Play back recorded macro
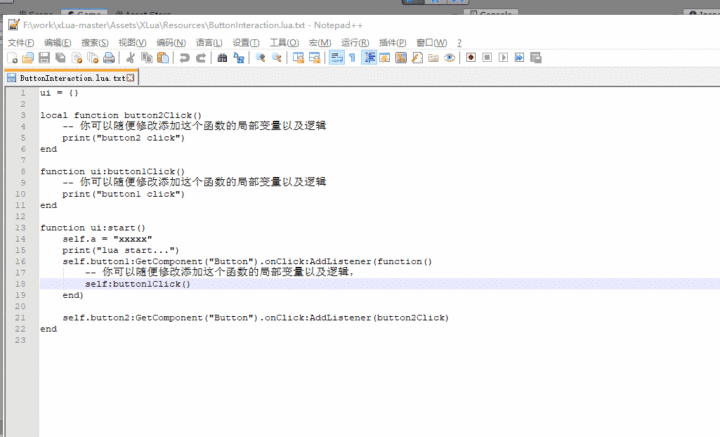This screenshot has width=720, height=437. point(503,58)
